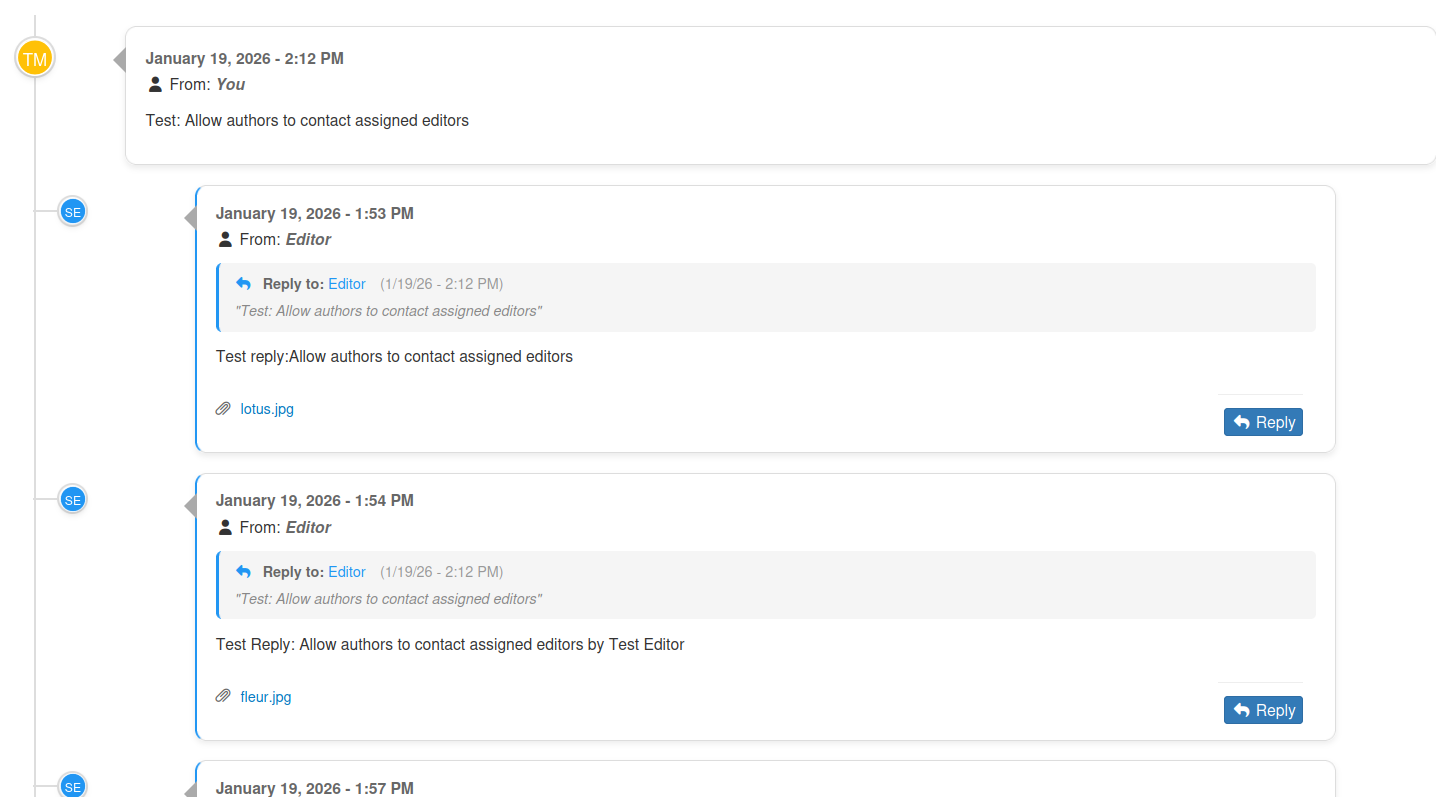Reply to the 1:53 PM Editor message
1436x811 pixels.
(x=1263, y=422)
